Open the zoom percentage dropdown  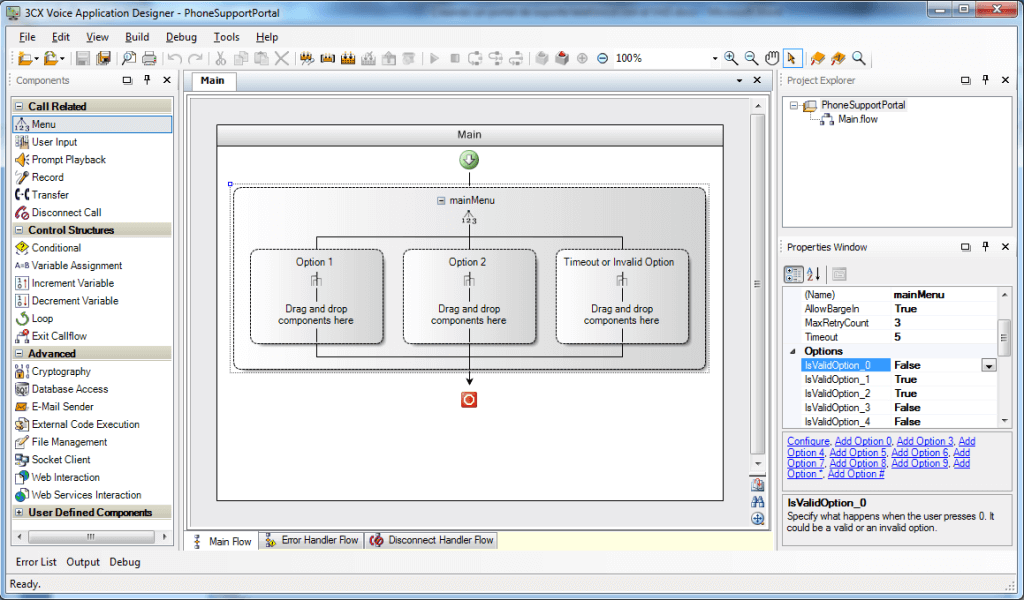tap(714, 58)
